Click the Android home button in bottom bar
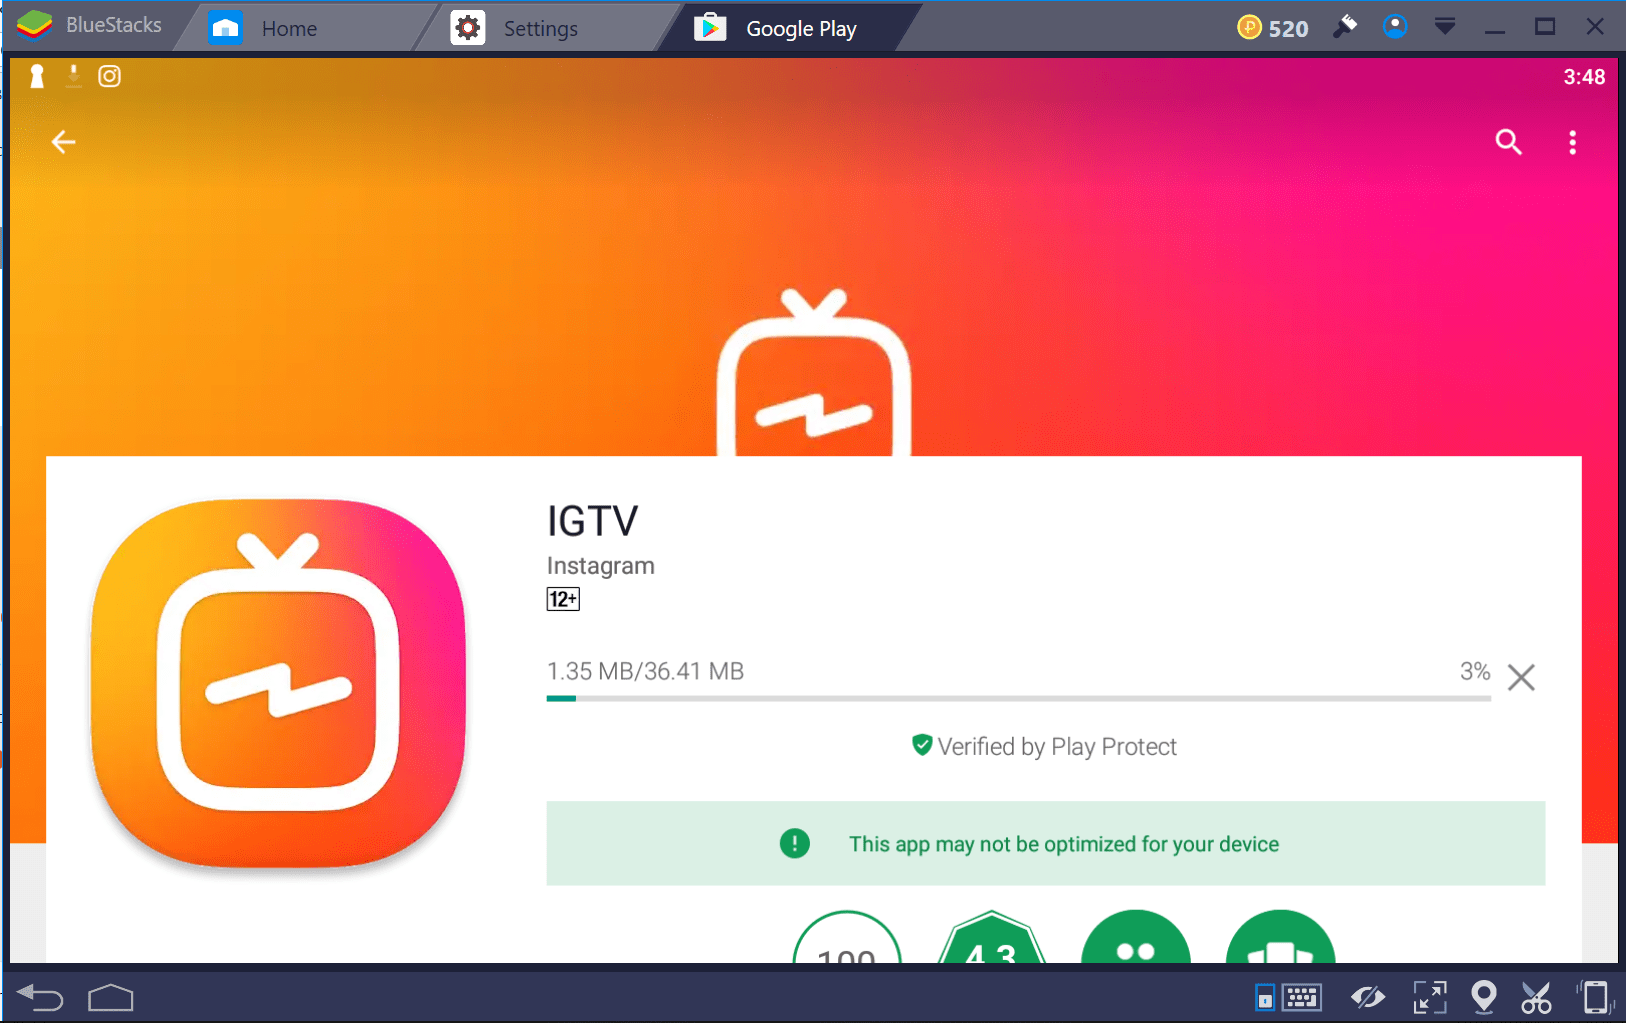The height and width of the screenshot is (1023, 1626). (111, 997)
